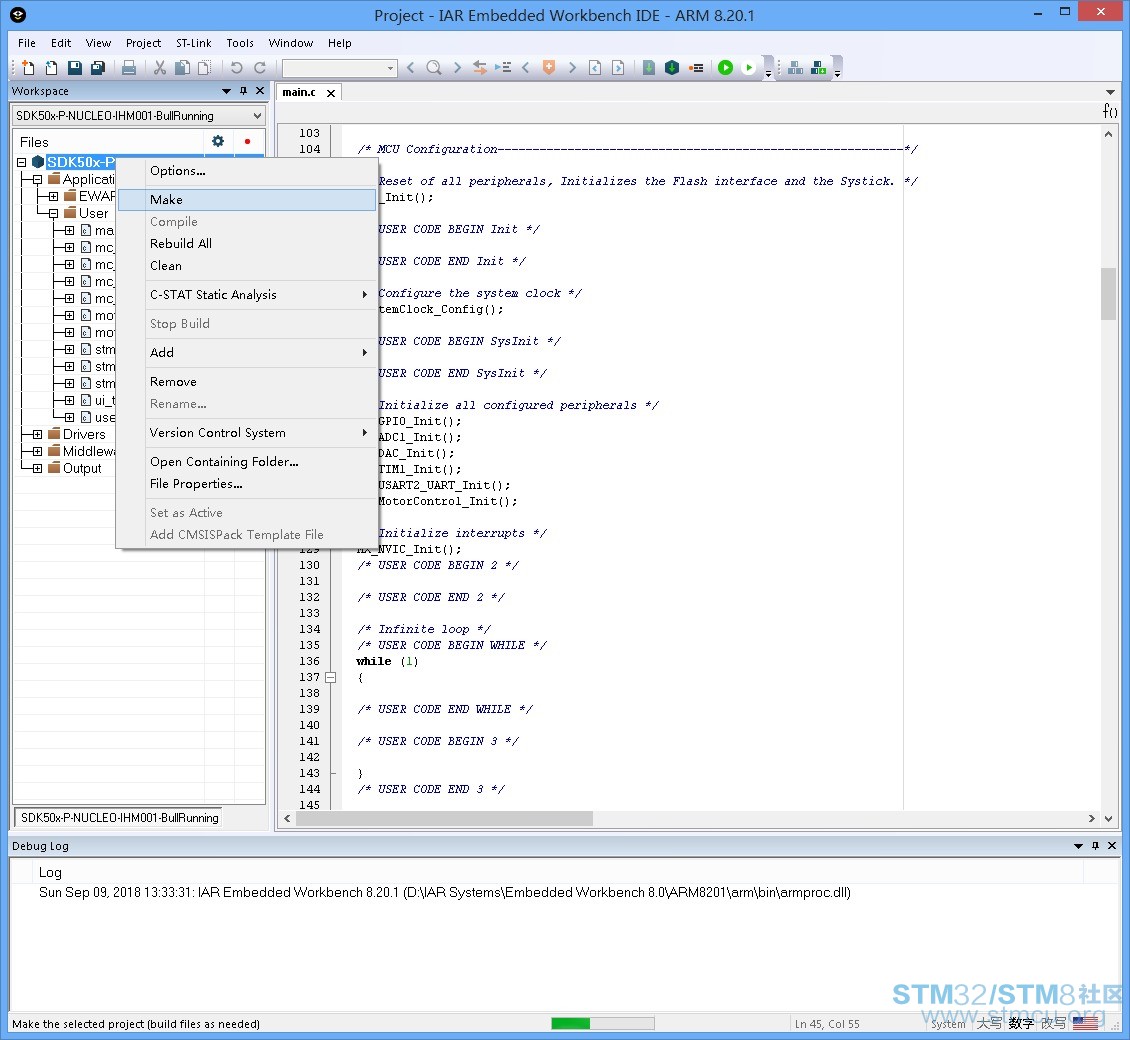
Task: Open the Project menu in menu bar
Action: pos(143,43)
